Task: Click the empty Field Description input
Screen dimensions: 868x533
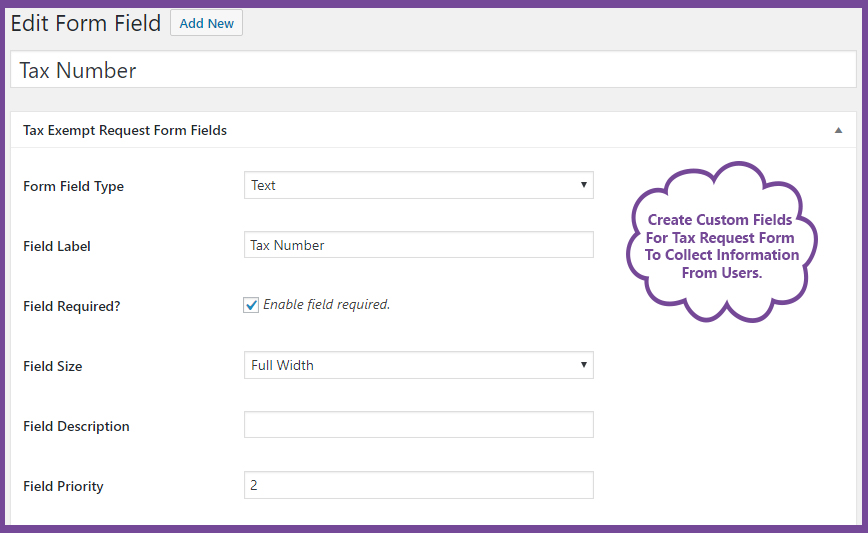Action: click(418, 425)
